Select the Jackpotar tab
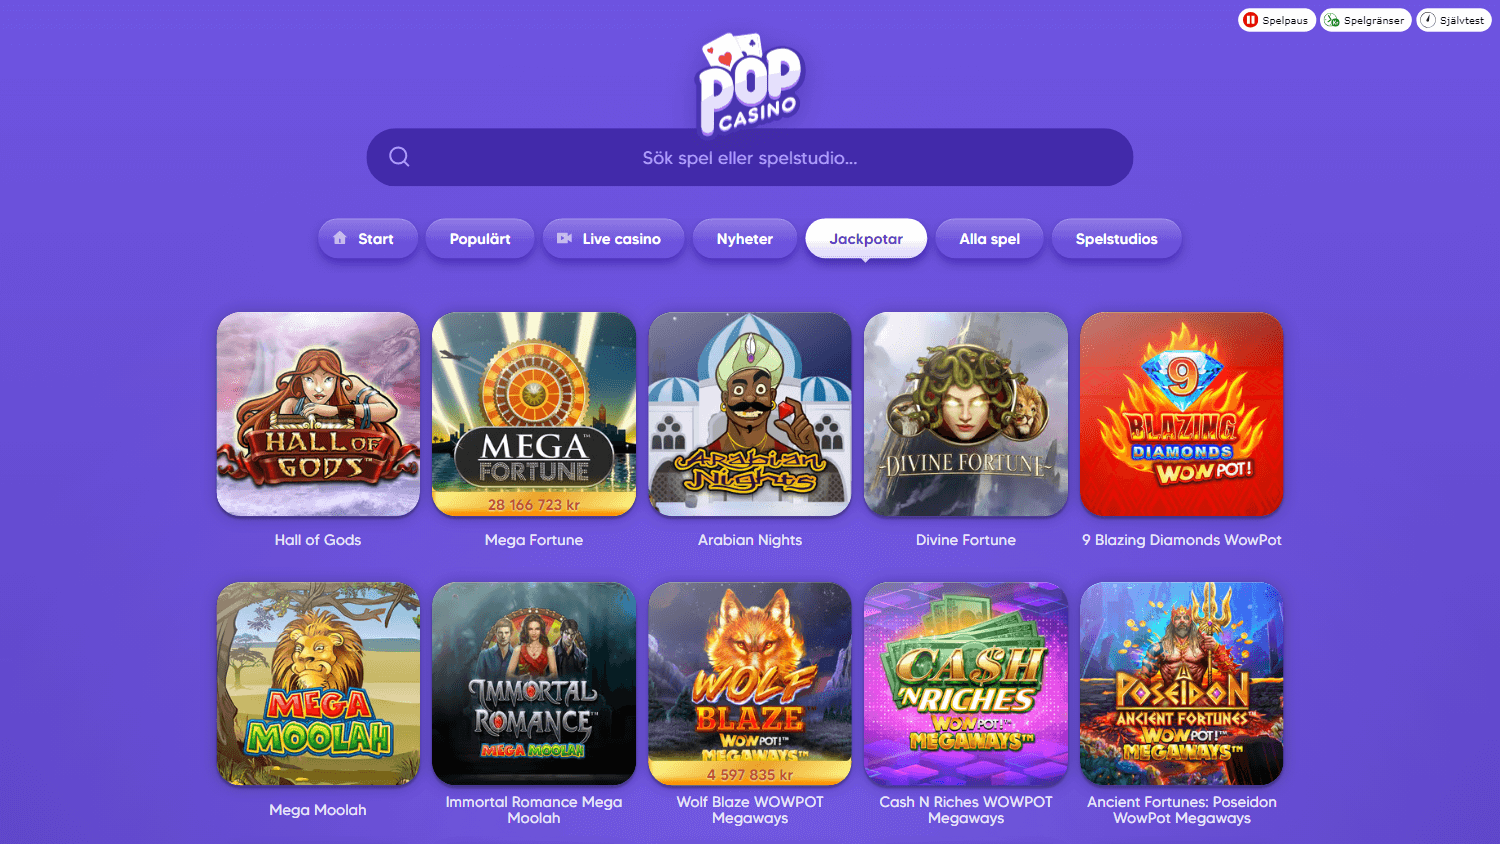 tap(866, 239)
